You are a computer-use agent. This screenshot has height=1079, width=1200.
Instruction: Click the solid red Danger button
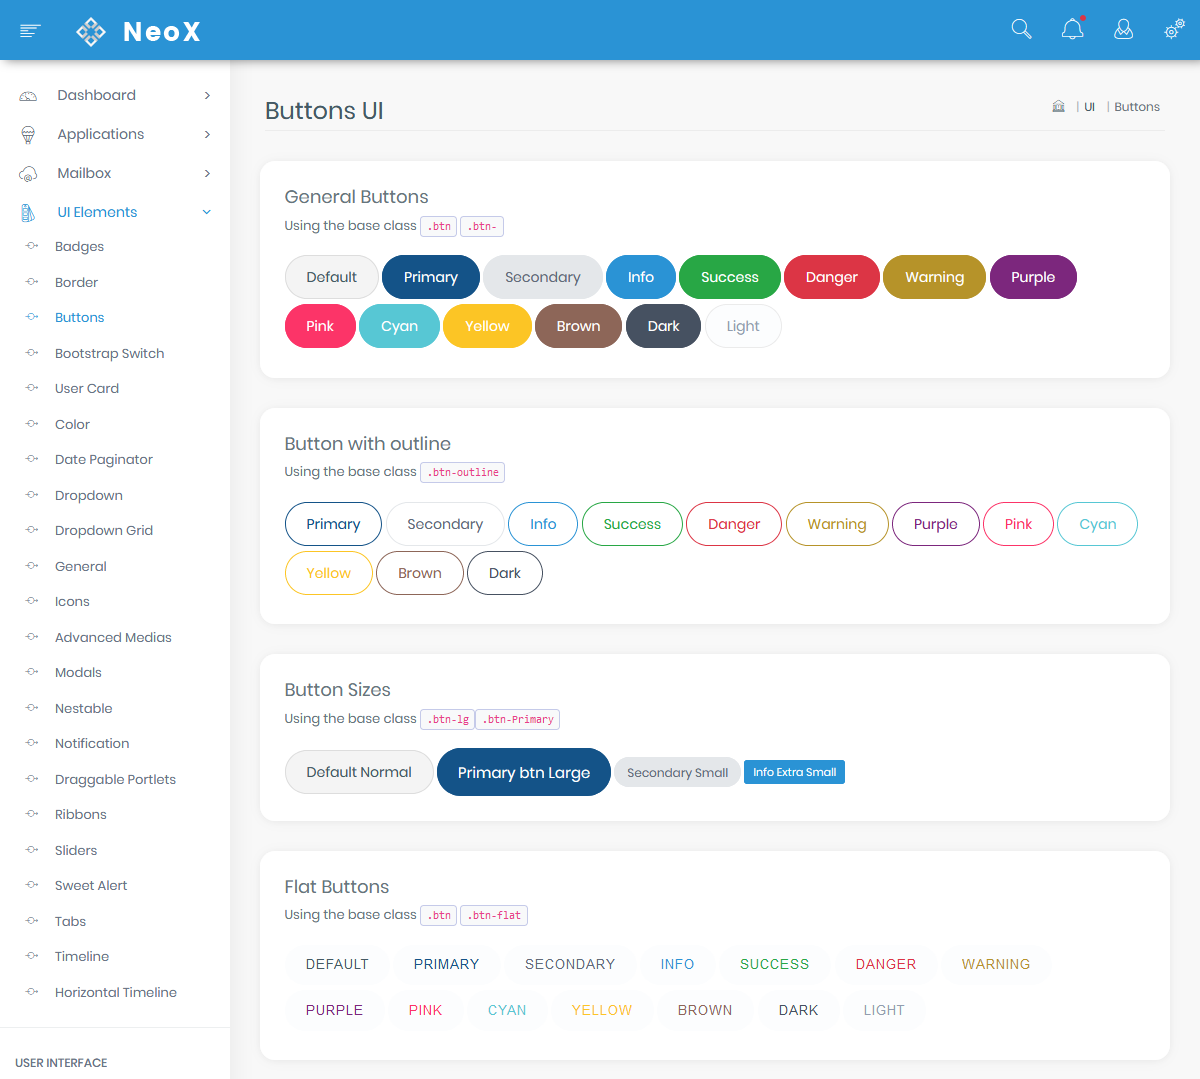(832, 277)
